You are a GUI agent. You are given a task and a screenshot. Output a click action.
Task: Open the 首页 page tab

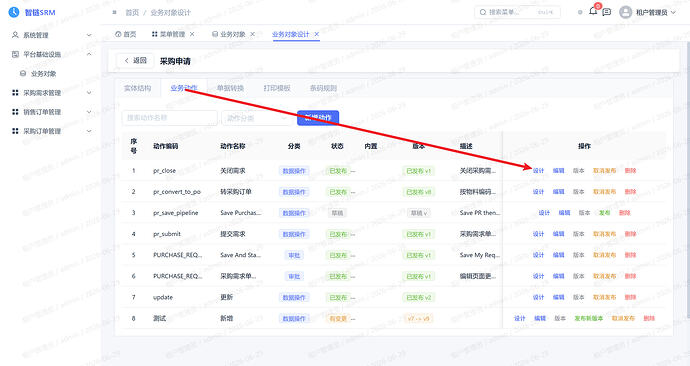(126, 34)
